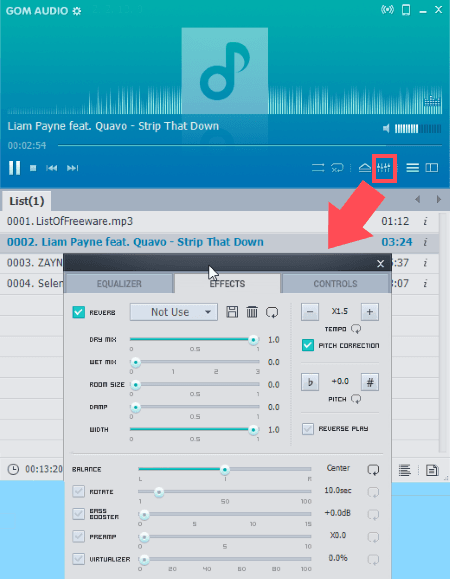
Task: Reset the virtualizer setting
Action: [x=373, y=560]
